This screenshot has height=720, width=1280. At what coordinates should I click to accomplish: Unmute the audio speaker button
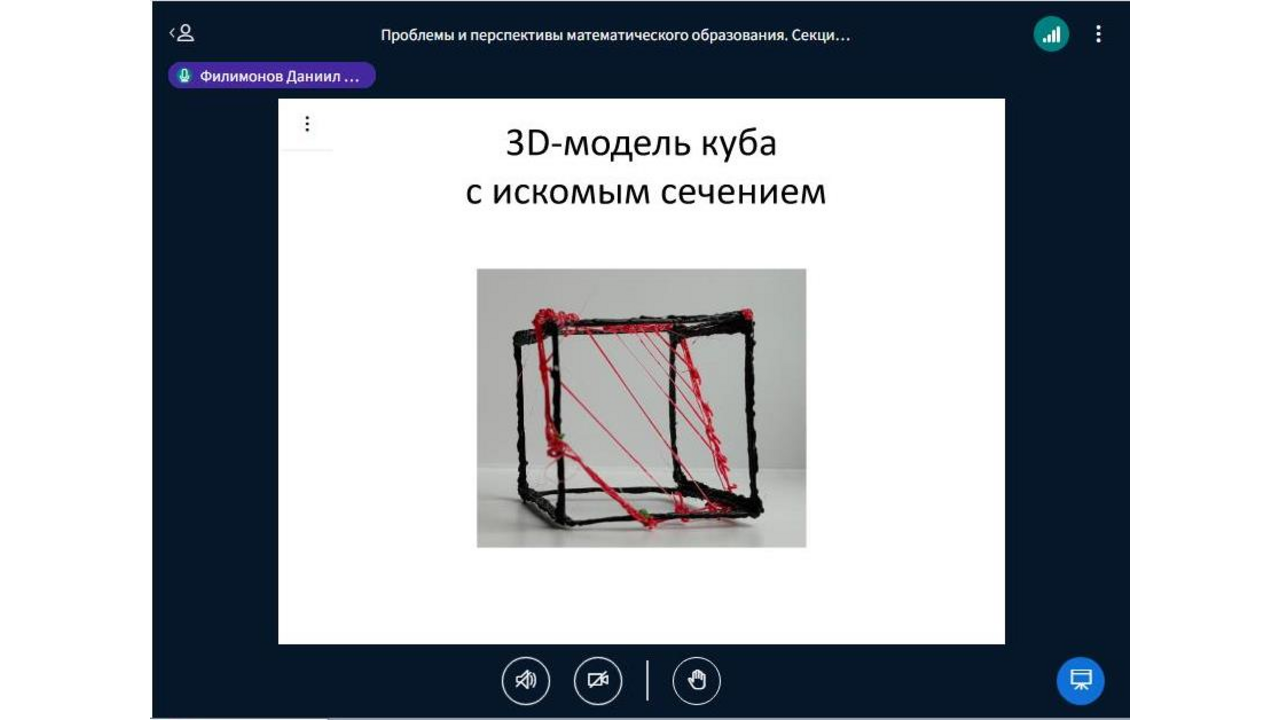[526, 681]
